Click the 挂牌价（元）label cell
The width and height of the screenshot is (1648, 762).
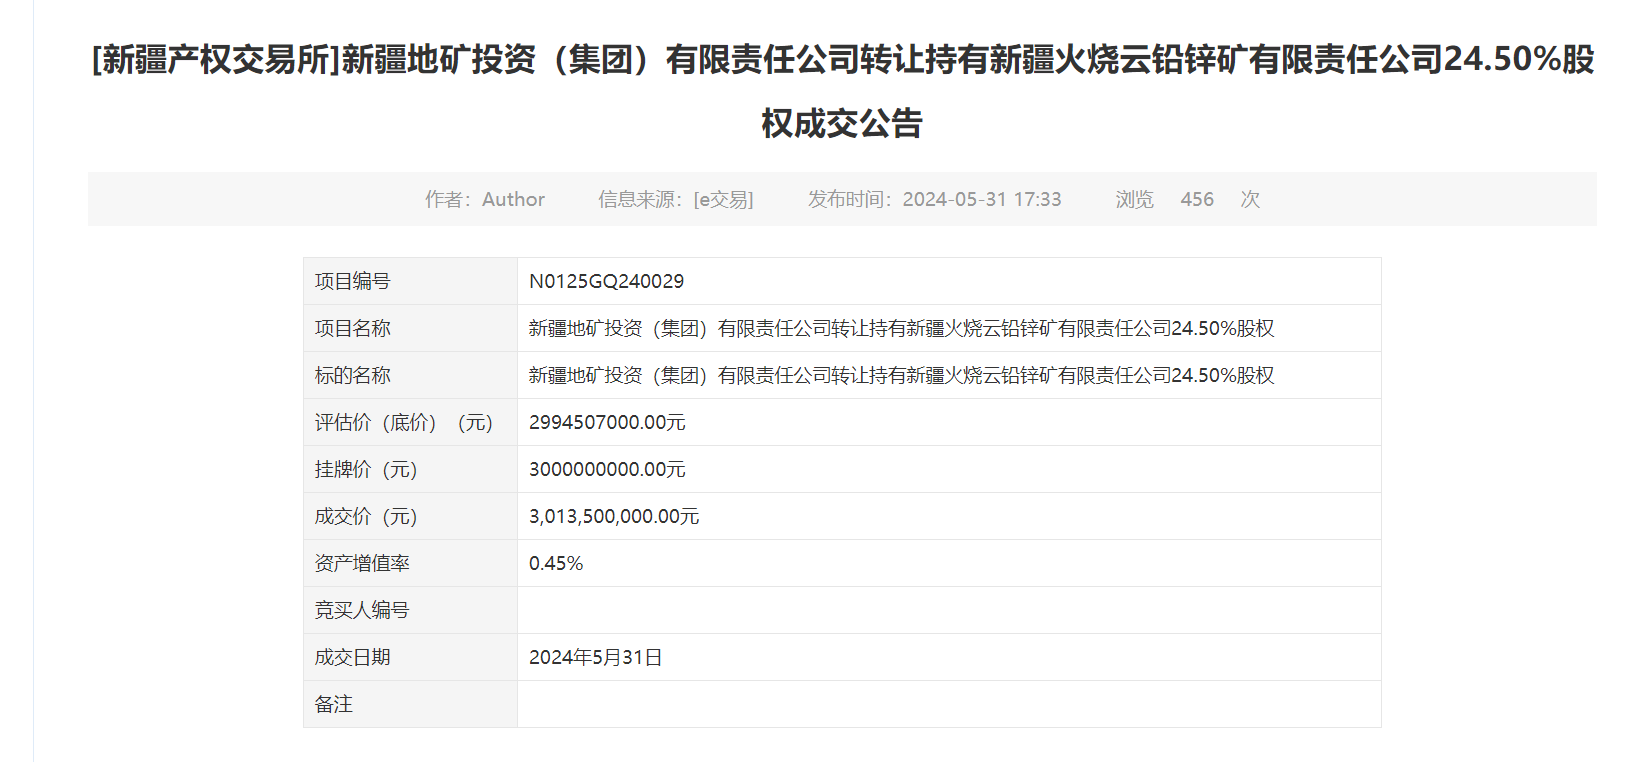pos(366,469)
